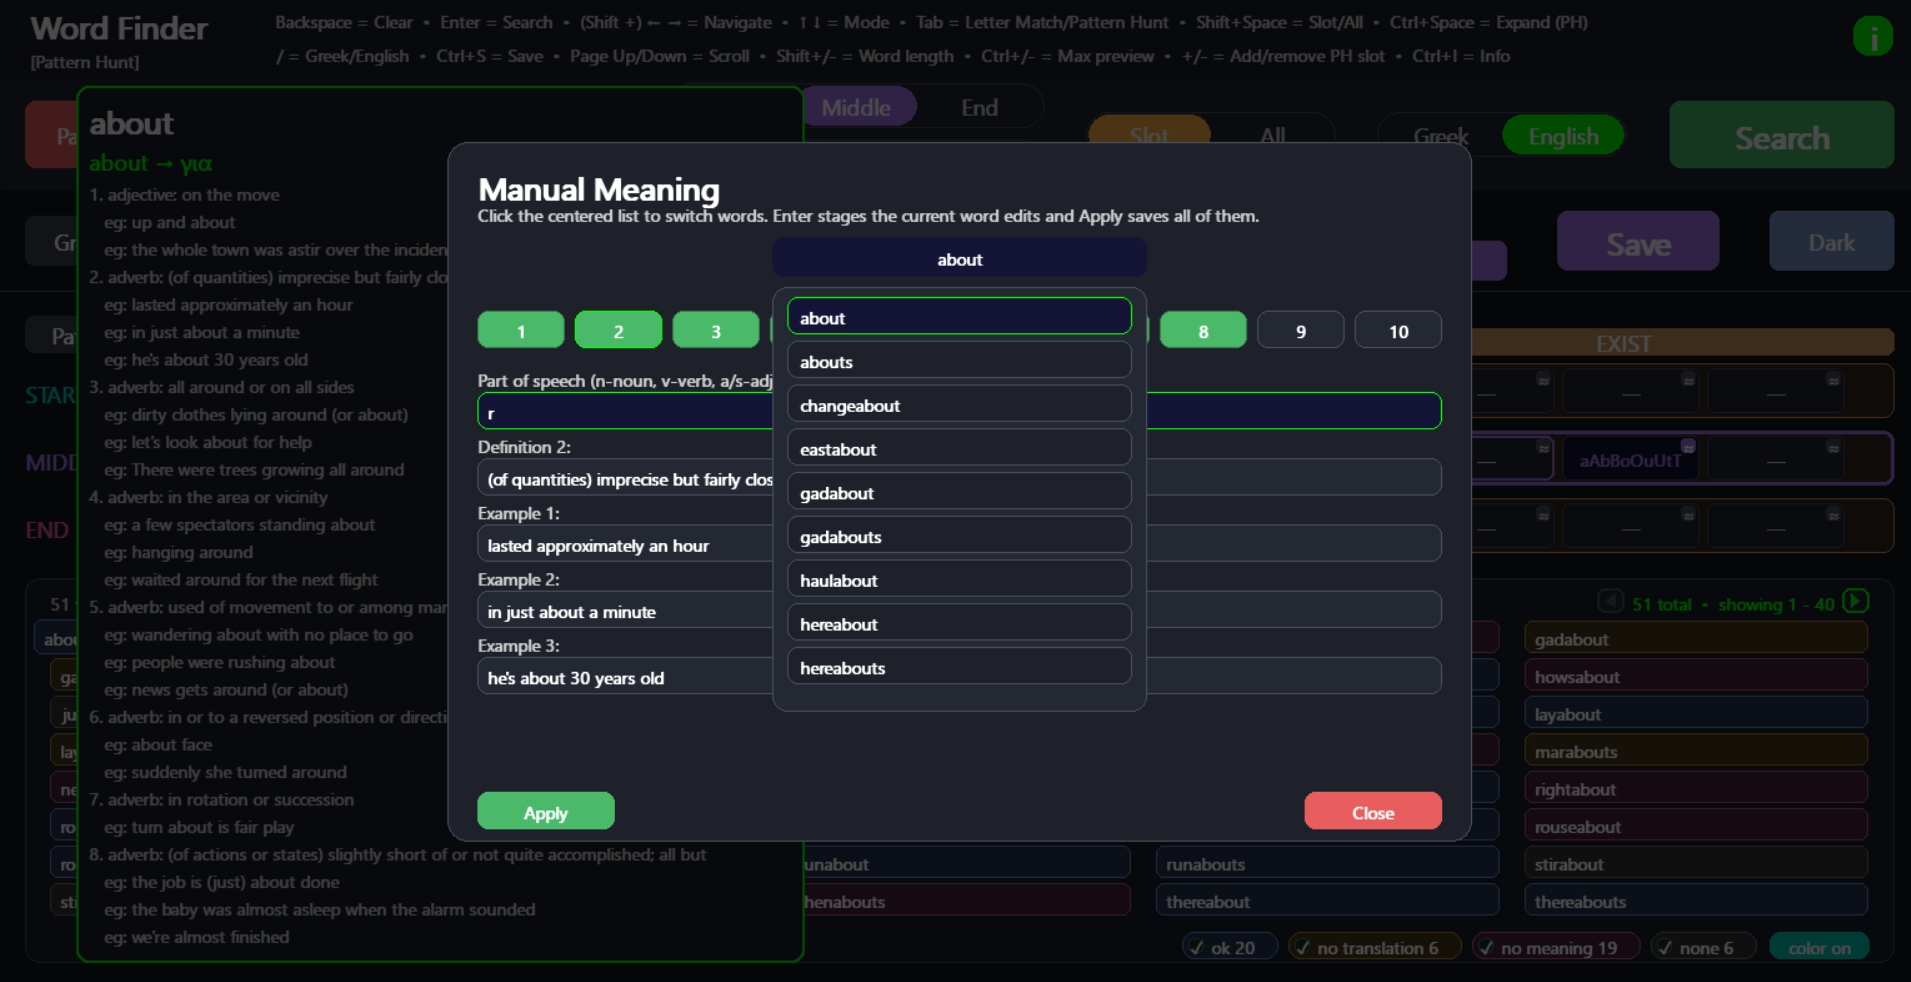Choose 'hereabout' in the word list
Image resolution: width=1911 pixels, height=982 pixels.
point(959,624)
